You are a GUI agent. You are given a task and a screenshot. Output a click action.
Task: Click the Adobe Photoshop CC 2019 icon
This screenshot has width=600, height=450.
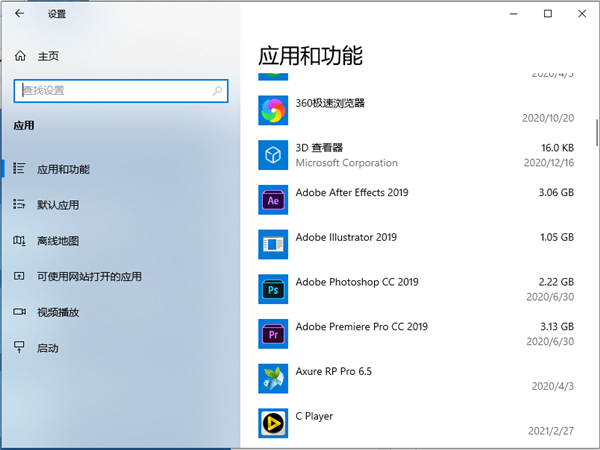point(273,289)
